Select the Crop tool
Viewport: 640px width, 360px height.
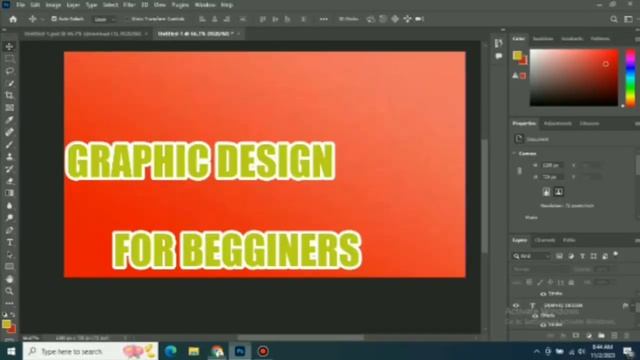[x=9, y=96]
